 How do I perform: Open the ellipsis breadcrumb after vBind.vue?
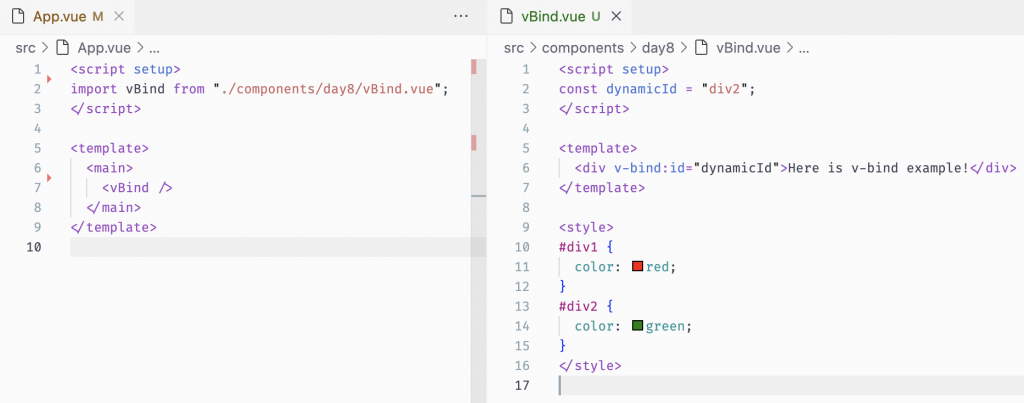(804, 48)
